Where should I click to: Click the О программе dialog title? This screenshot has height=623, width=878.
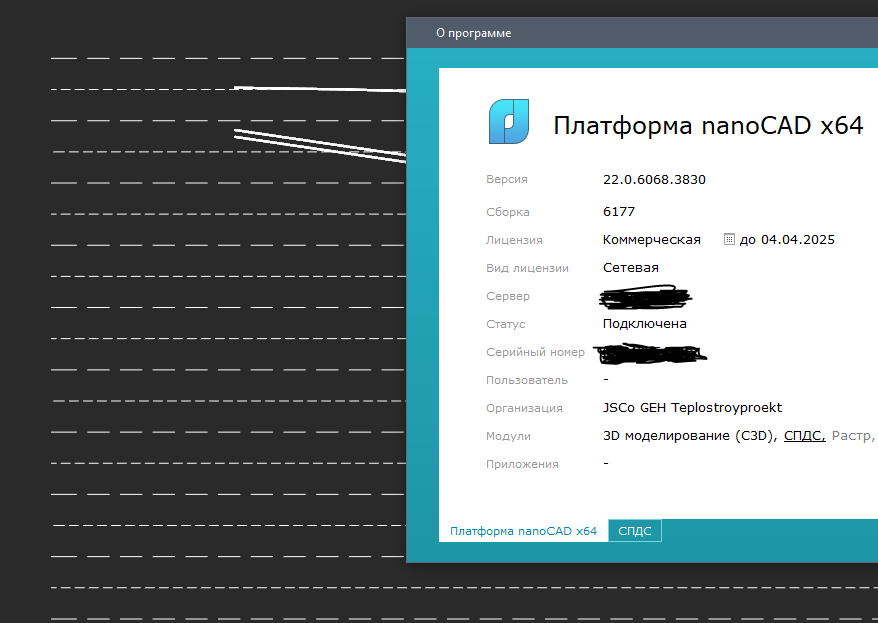tap(474, 33)
